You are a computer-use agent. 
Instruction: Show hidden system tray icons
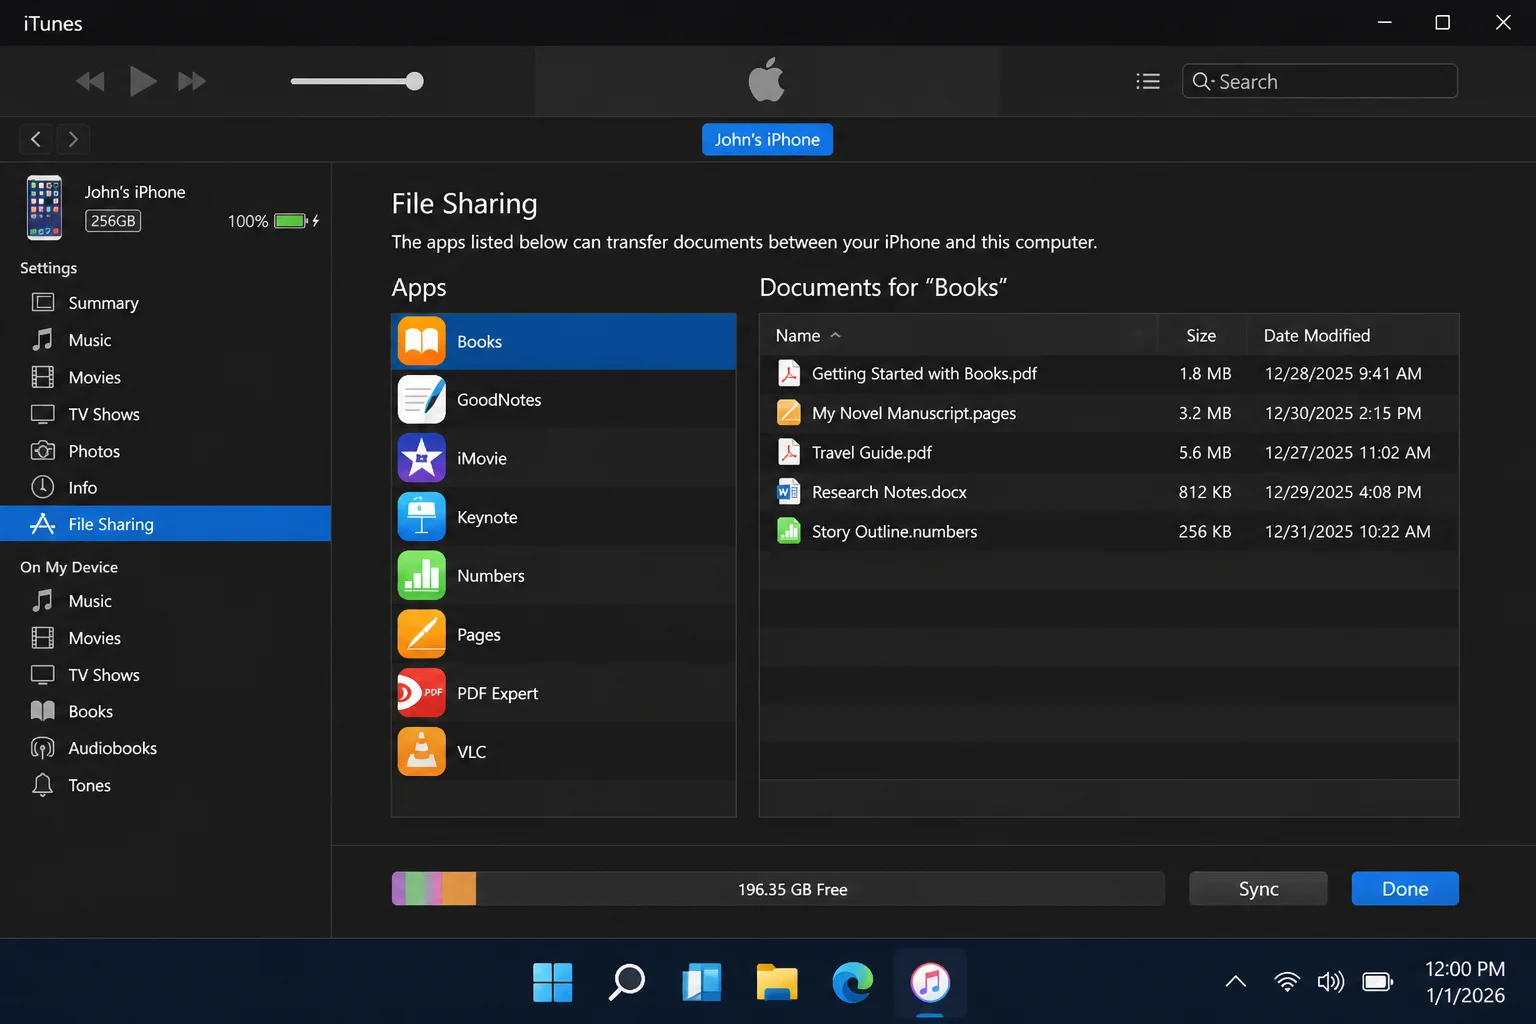1236,982
